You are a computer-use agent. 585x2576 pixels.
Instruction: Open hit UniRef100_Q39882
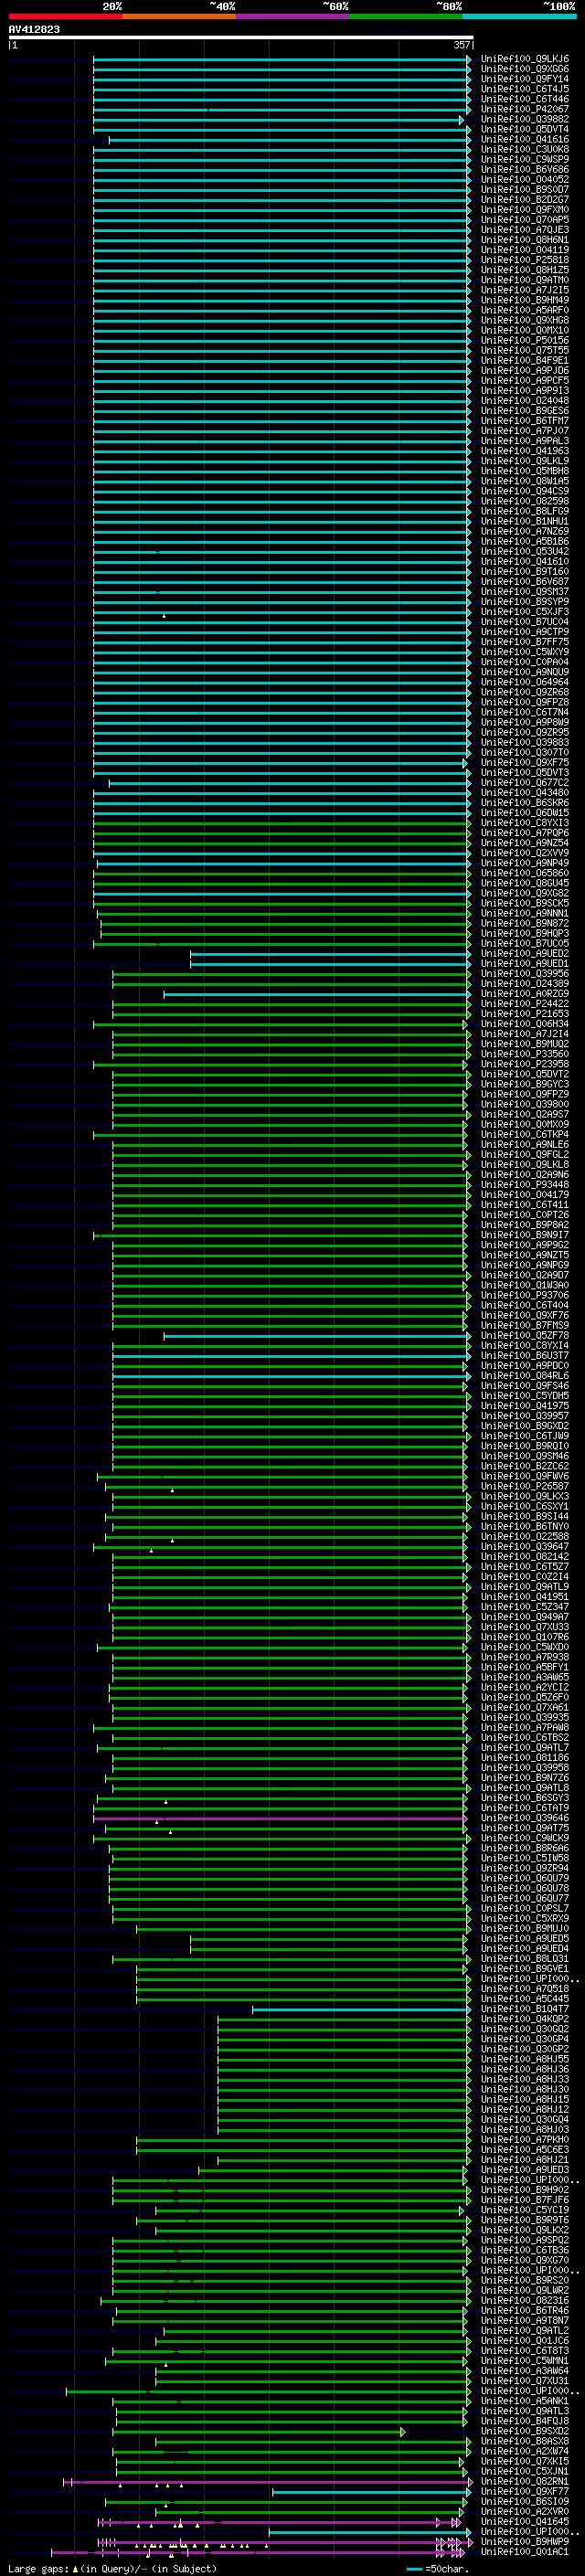point(525,119)
